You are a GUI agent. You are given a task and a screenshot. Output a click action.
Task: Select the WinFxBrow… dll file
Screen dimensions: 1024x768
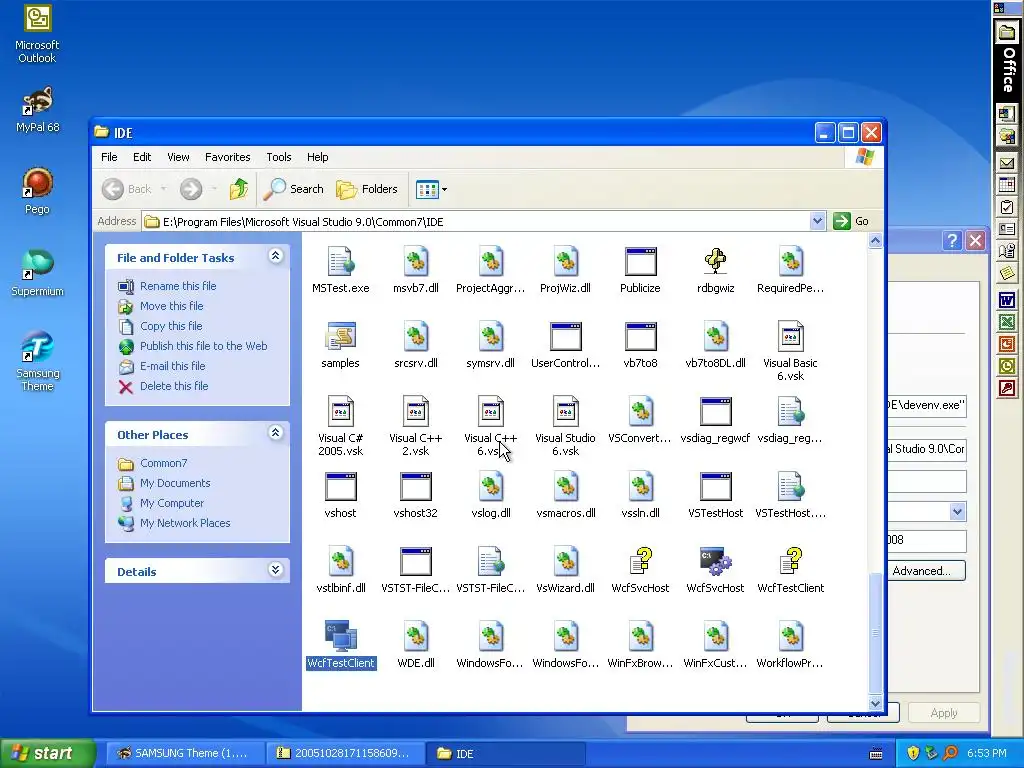pyautogui.click(x=640, y=637)
